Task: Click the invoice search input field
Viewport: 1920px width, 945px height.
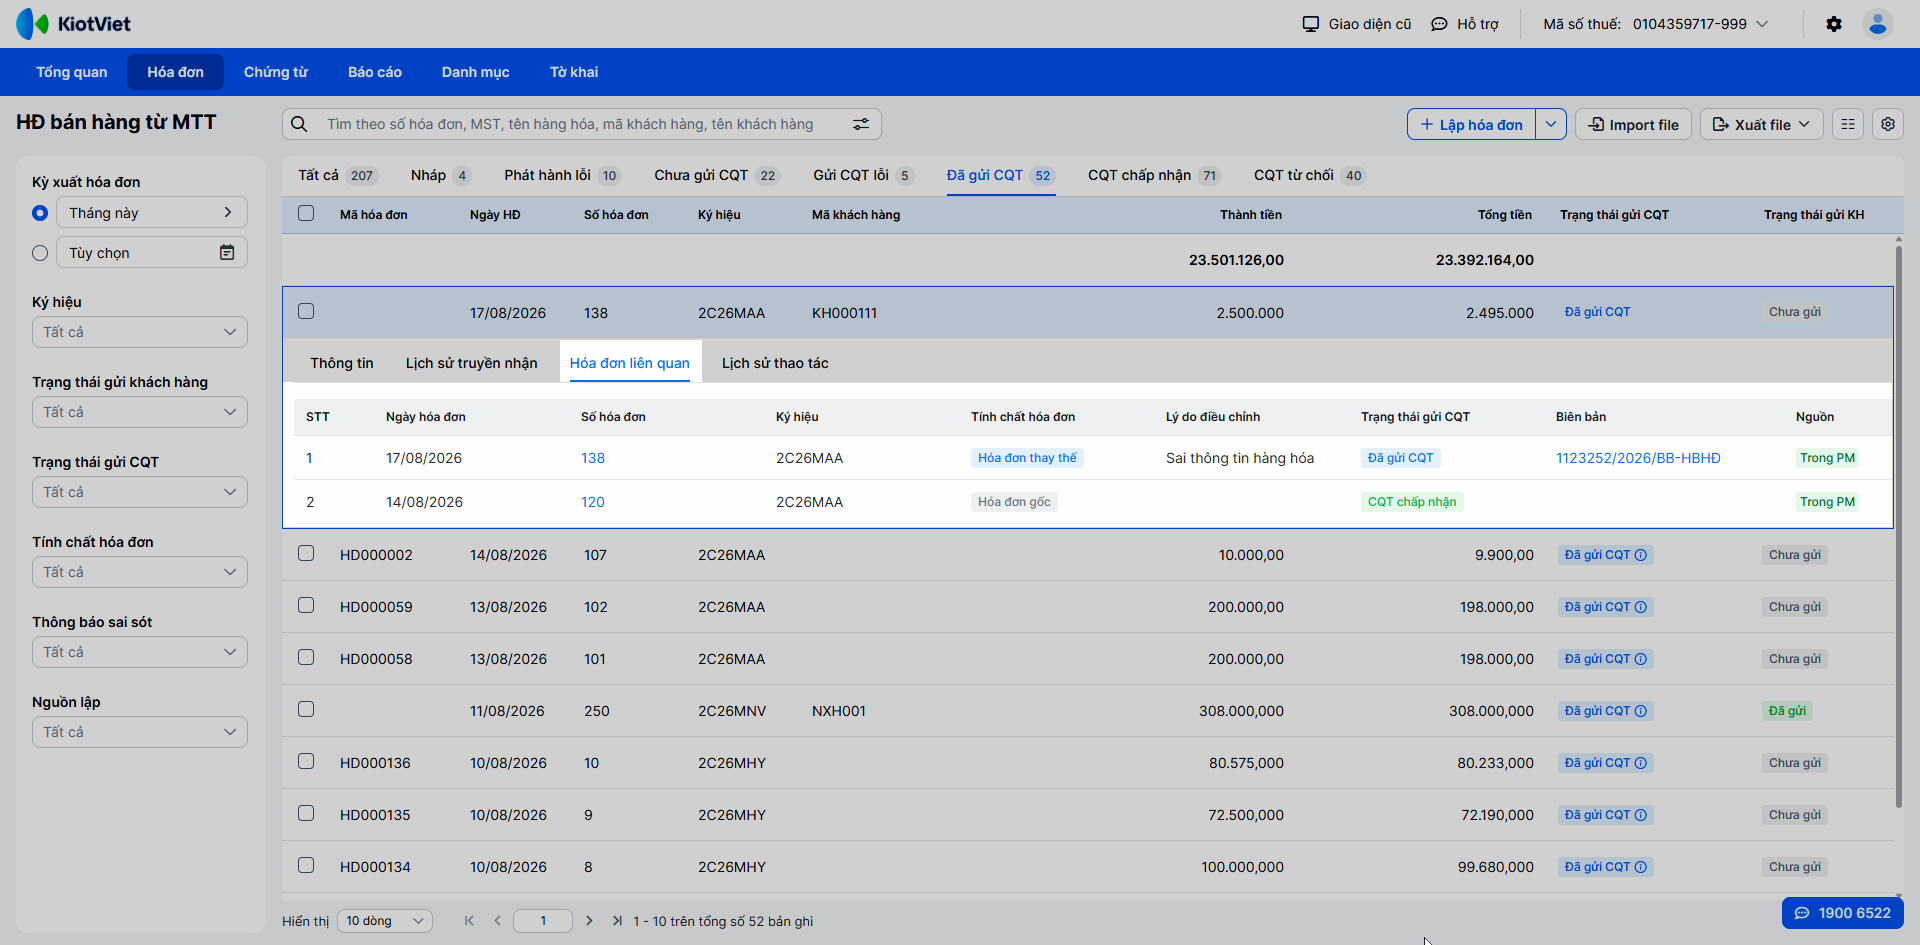Action: tap(582, 124)
